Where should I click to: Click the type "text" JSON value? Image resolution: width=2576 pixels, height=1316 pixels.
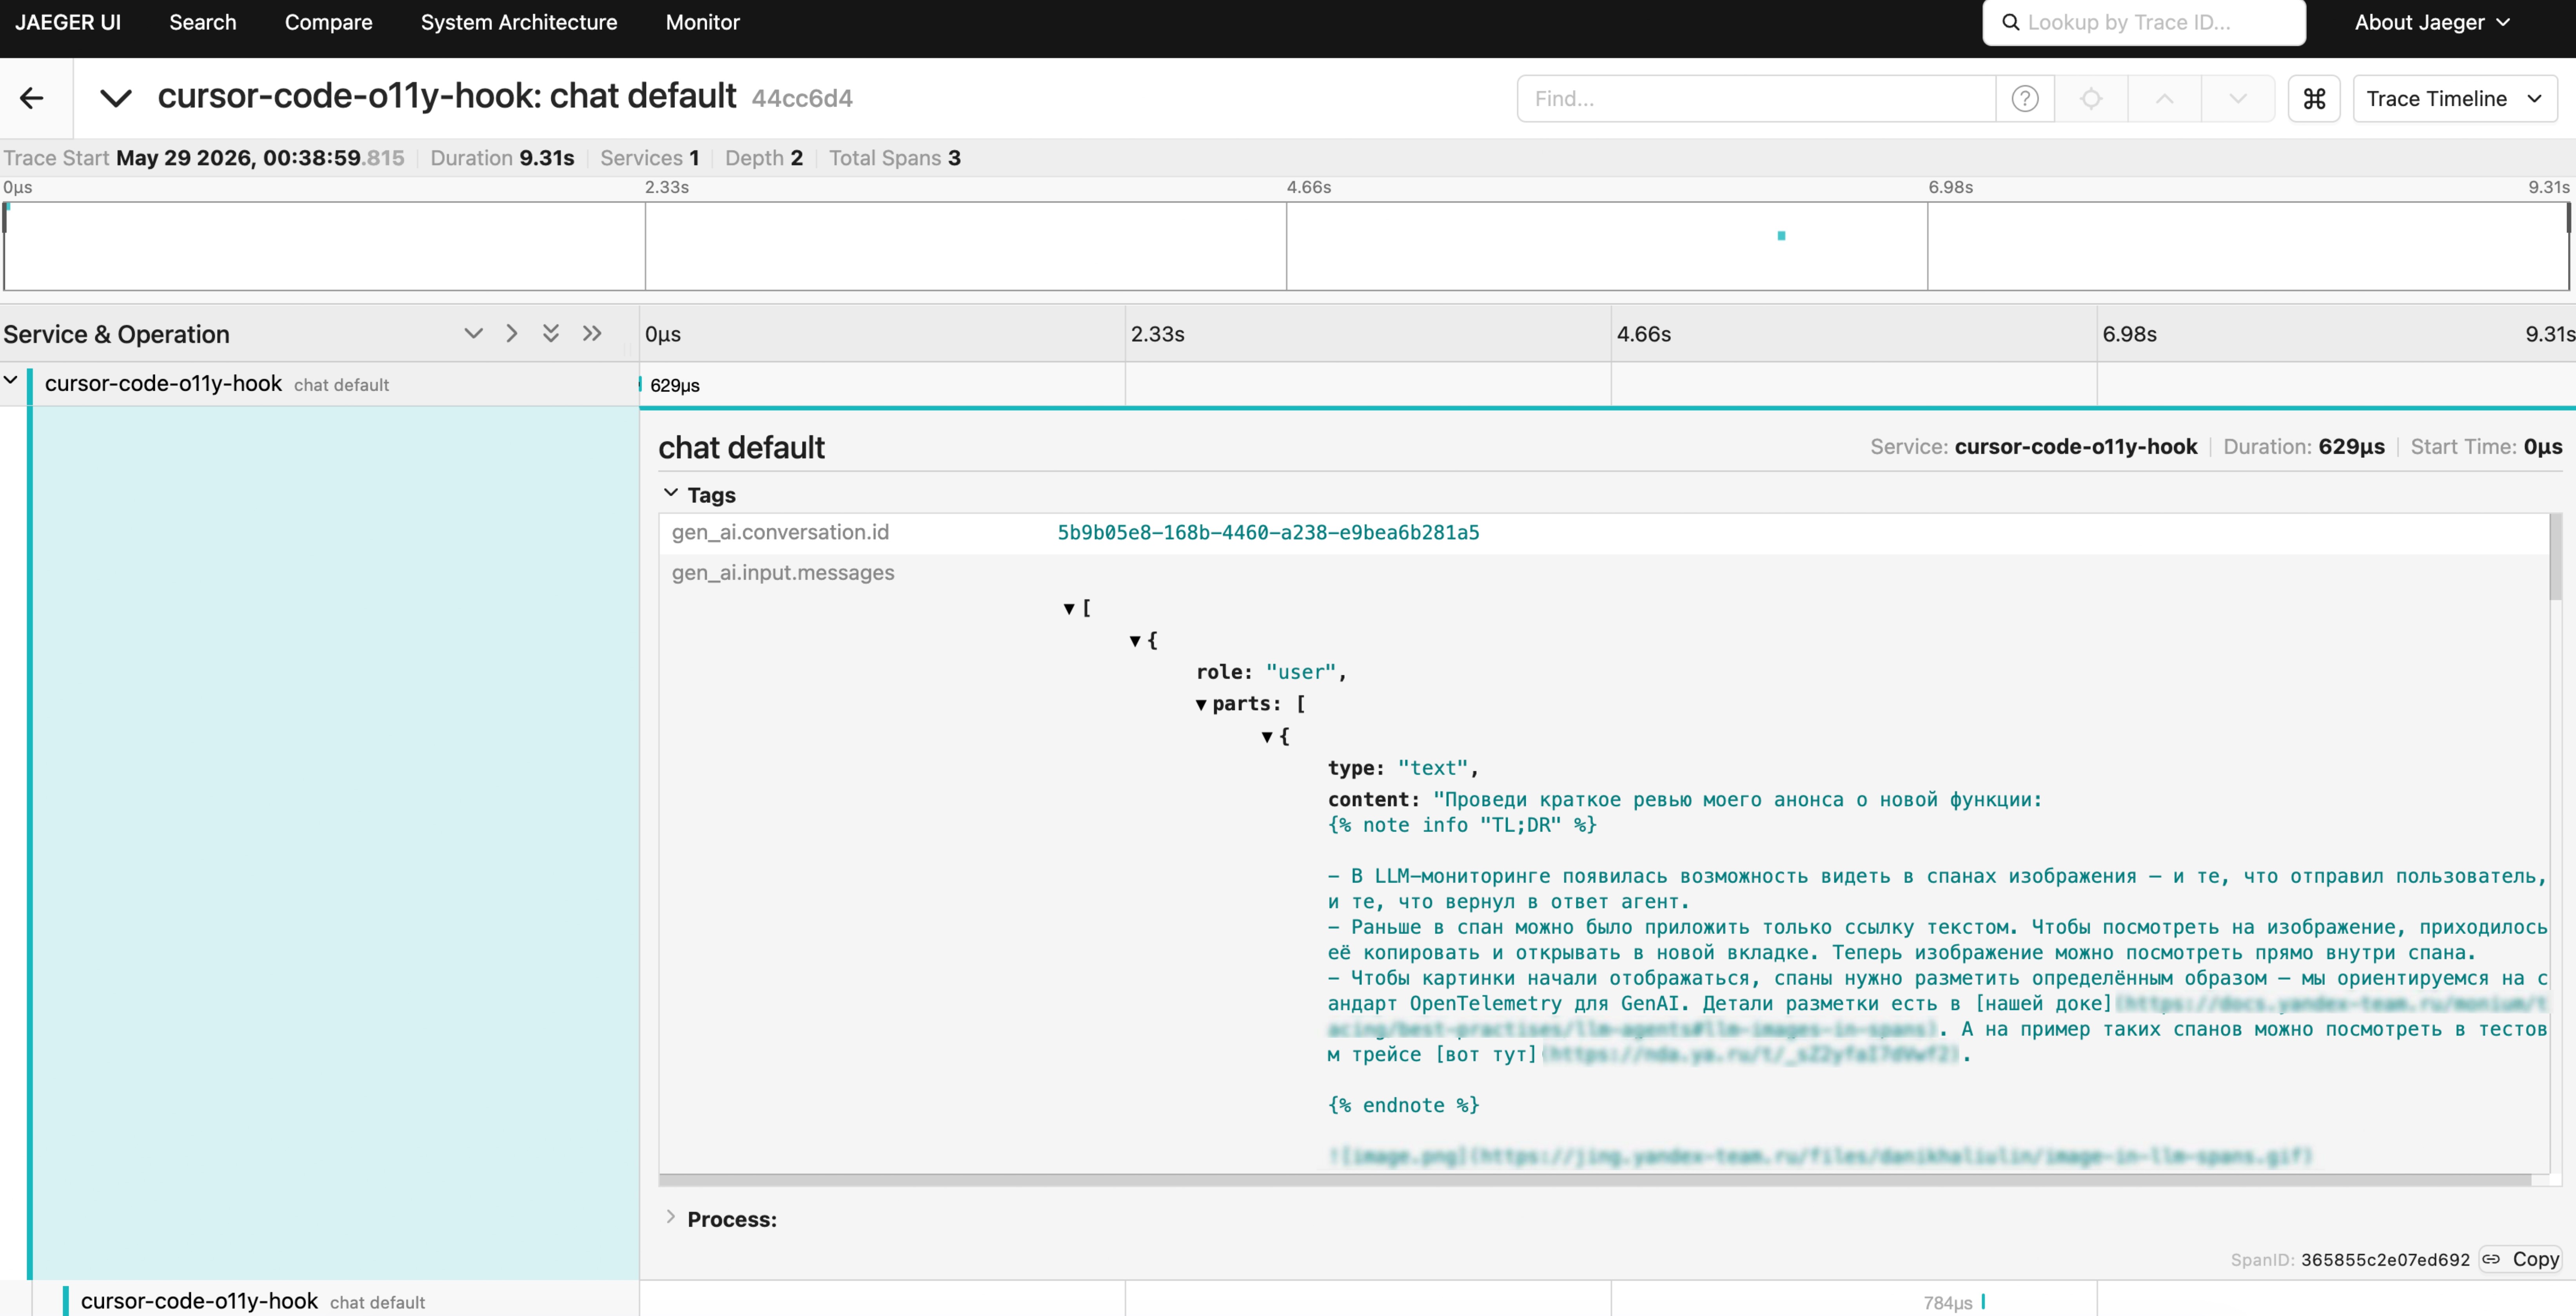pos(1432,768)
